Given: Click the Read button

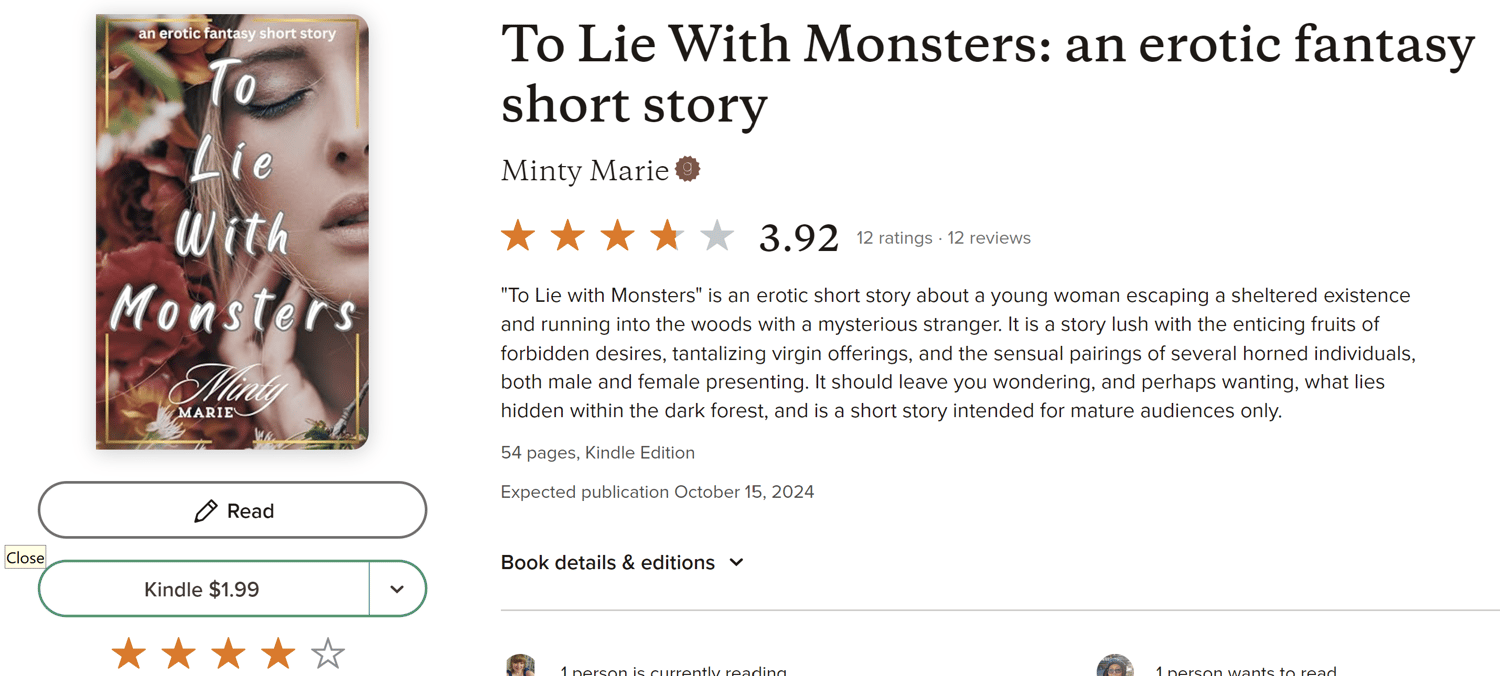Looking at the screenshot, I should pos(232,510).
